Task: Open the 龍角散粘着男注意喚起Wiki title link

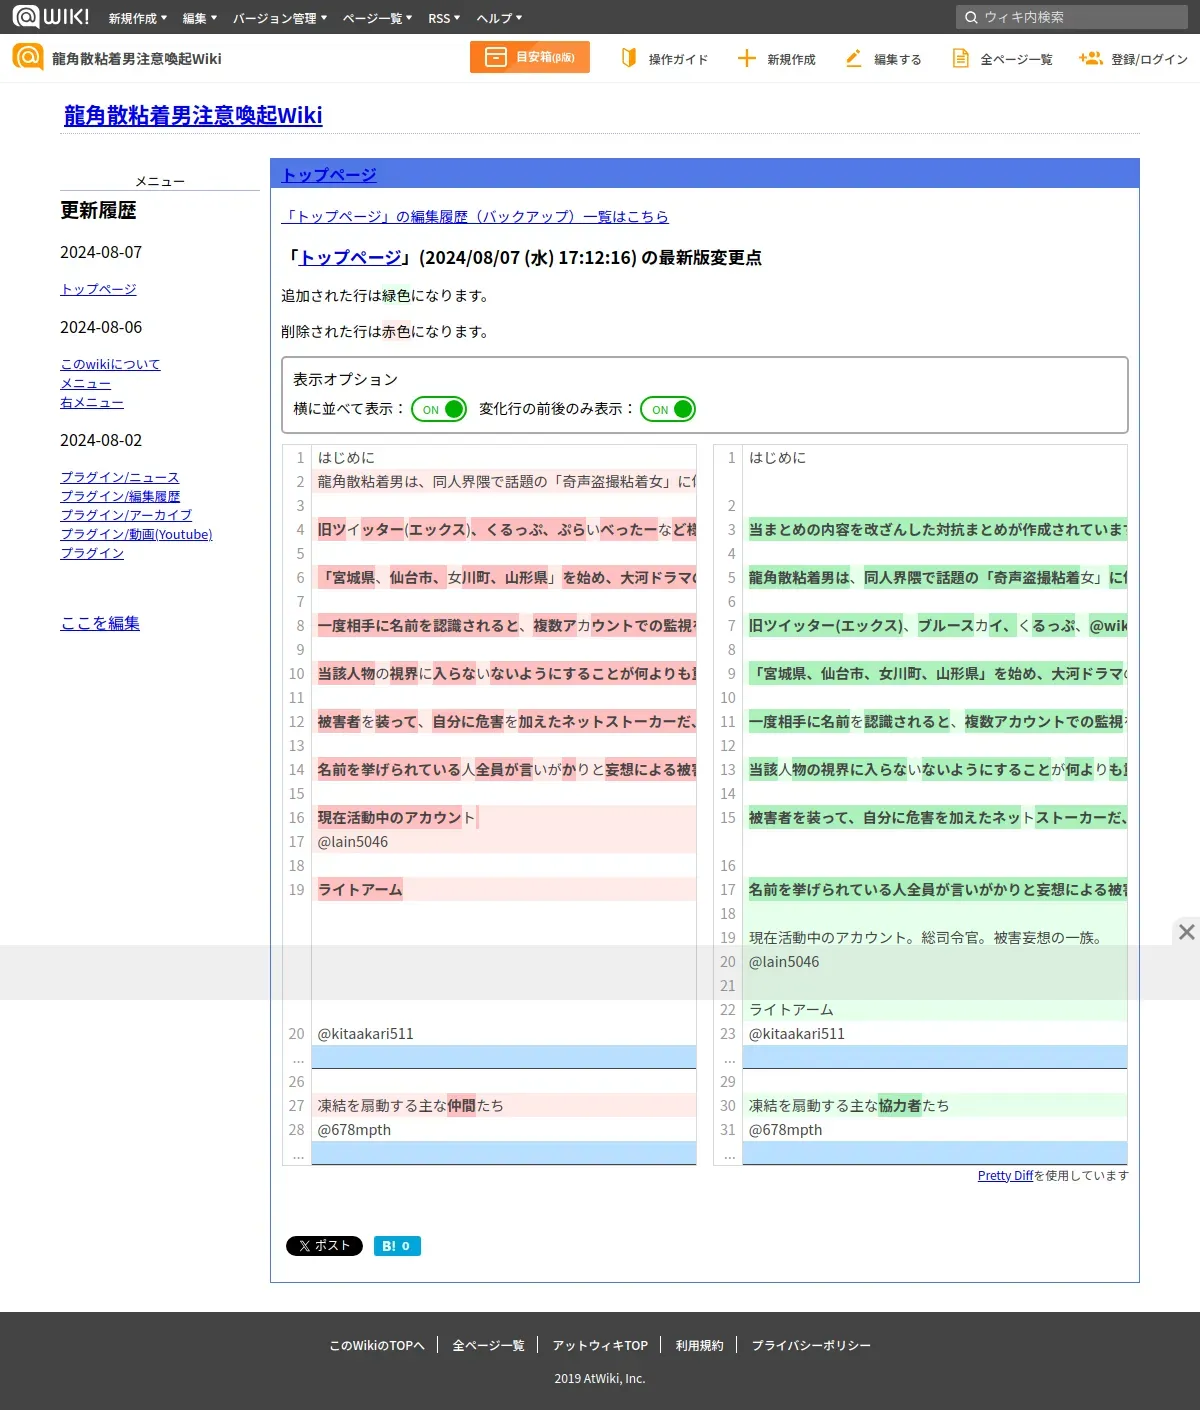Action: tap(193, 115)
